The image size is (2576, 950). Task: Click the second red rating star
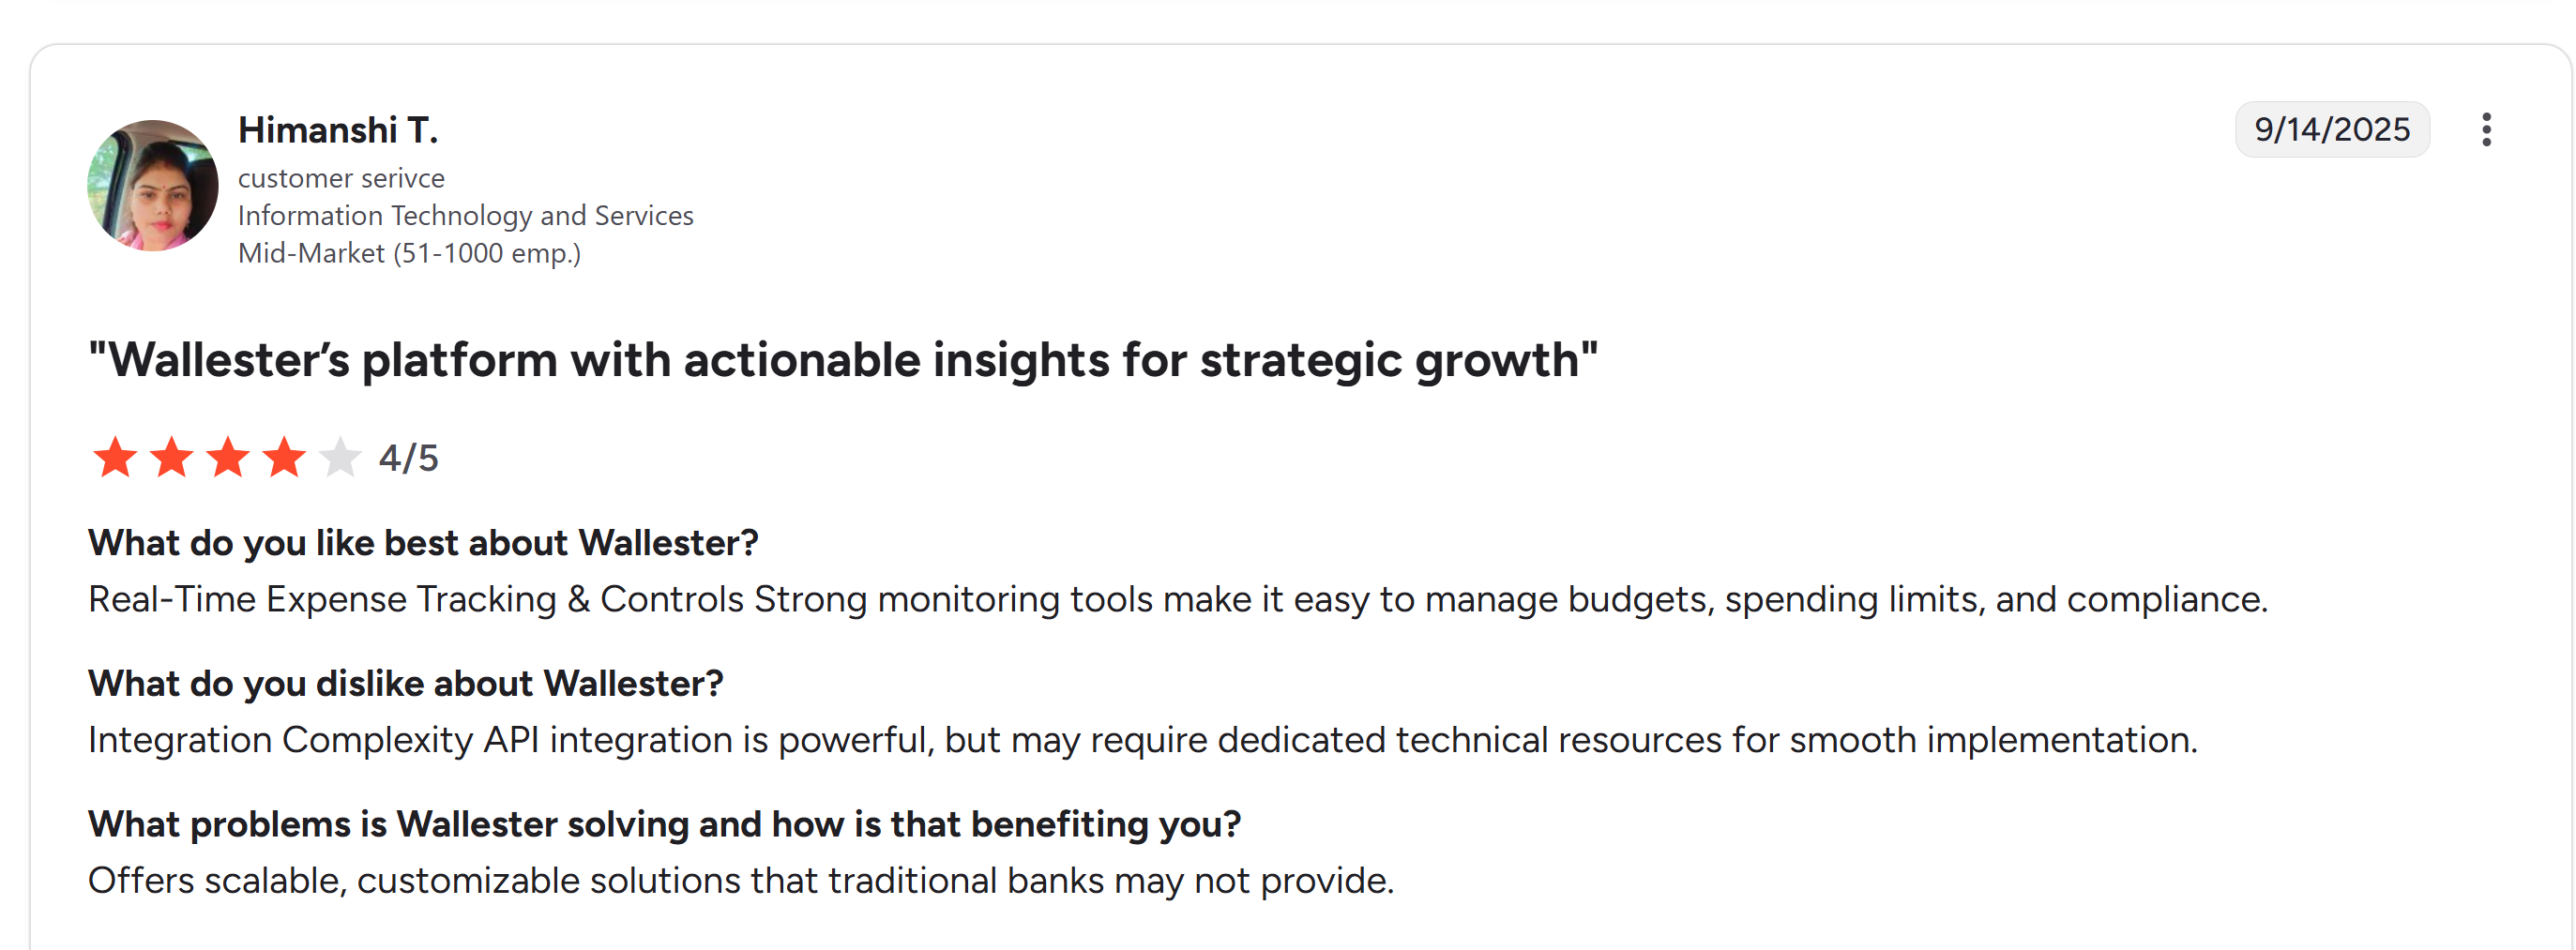[172, 458]
